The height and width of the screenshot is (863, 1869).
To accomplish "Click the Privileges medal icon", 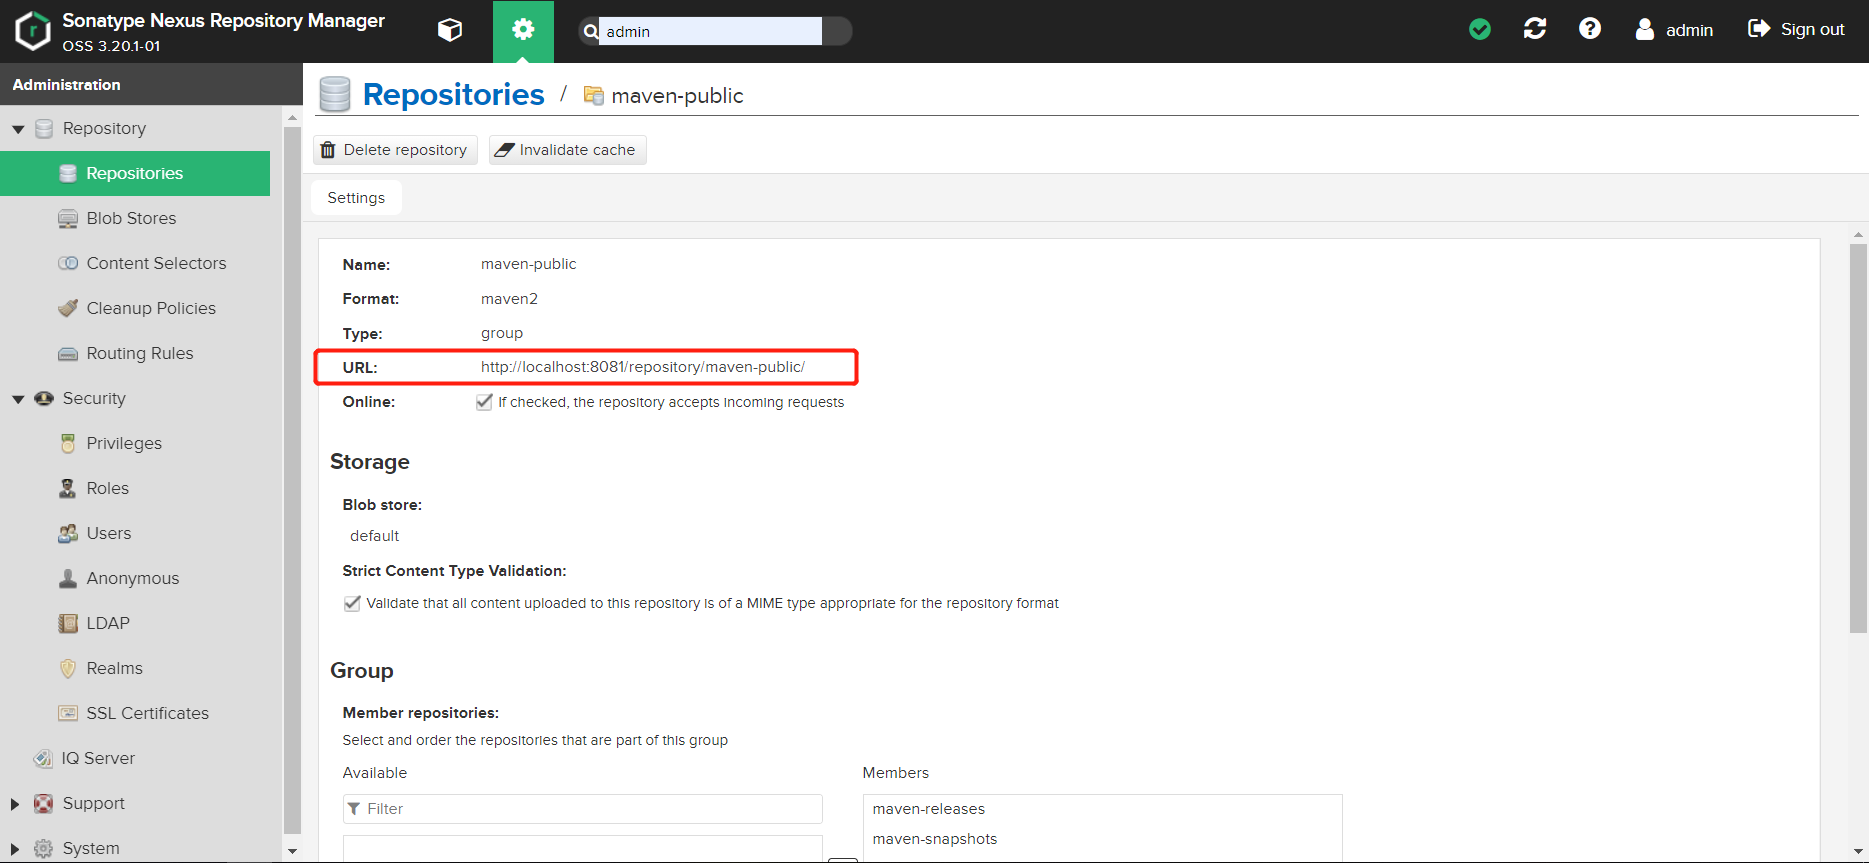I will click(x=68, y=443).
